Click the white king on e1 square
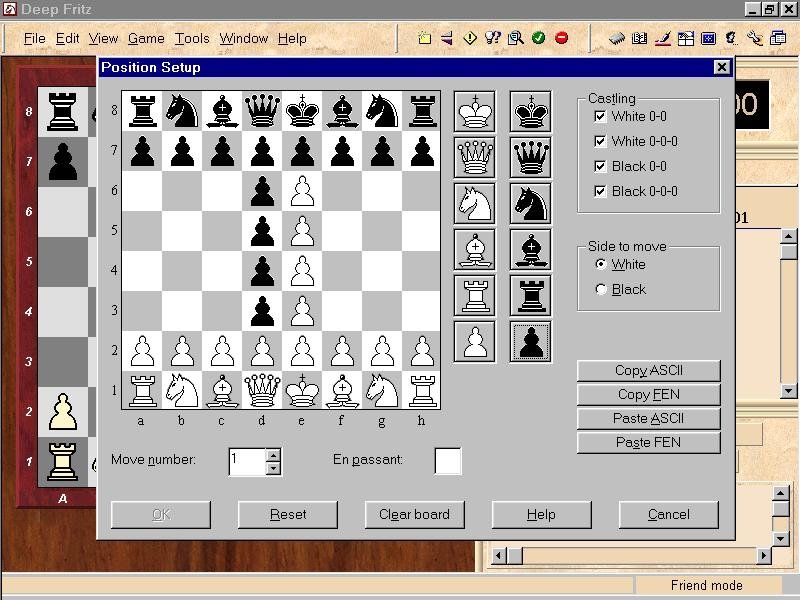Image resolution: width=800 pixels, height=600 pixels. (302, 390)
